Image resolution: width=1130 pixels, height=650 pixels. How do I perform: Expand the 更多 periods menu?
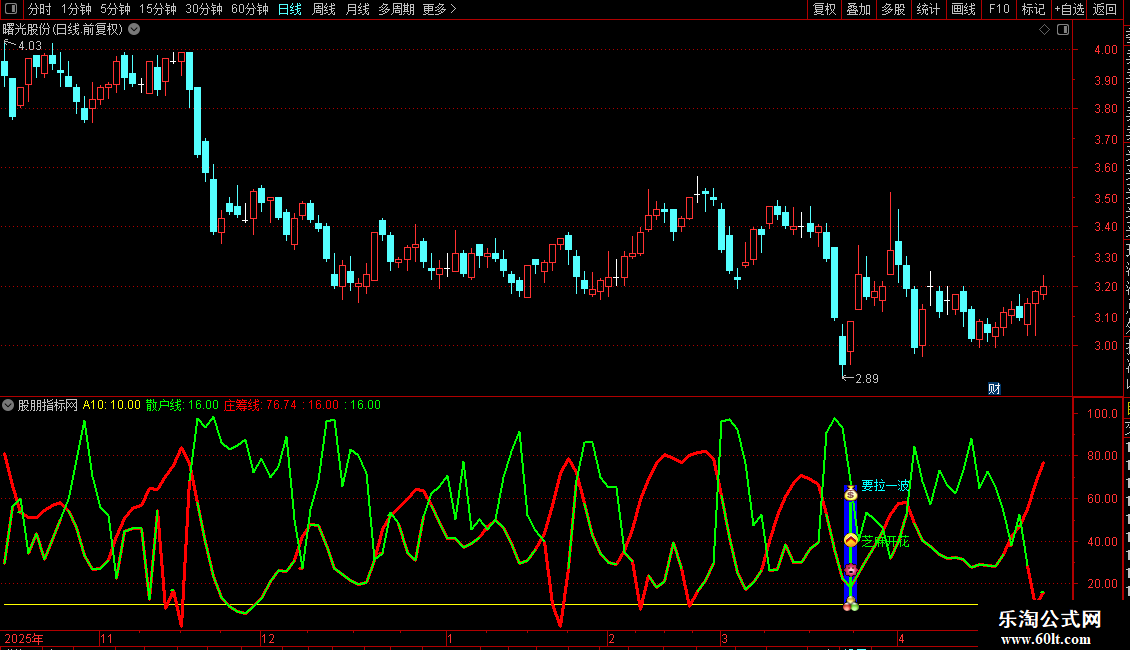click(x=440, y=9)
